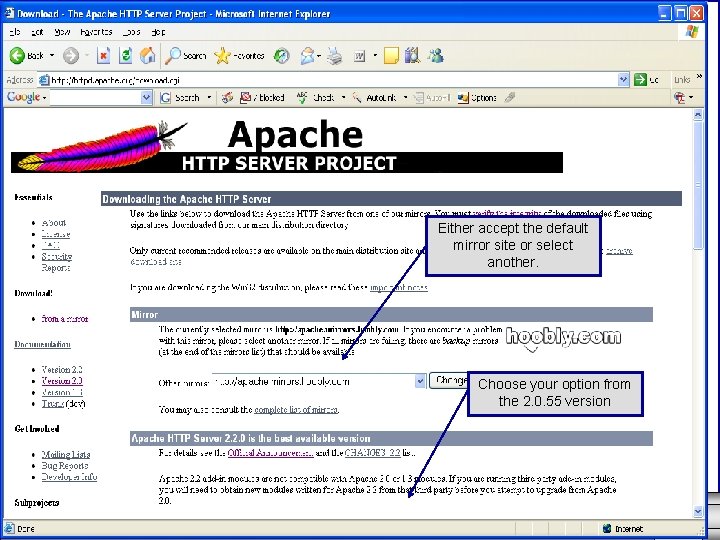Open the Edit with Word dropdown arrow
The image size is (720, 540).
point(375,56)
